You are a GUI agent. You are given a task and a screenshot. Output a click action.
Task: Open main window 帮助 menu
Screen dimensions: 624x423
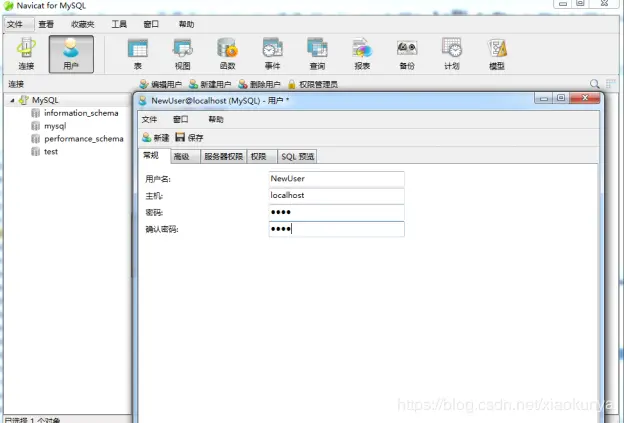(186, 24)
